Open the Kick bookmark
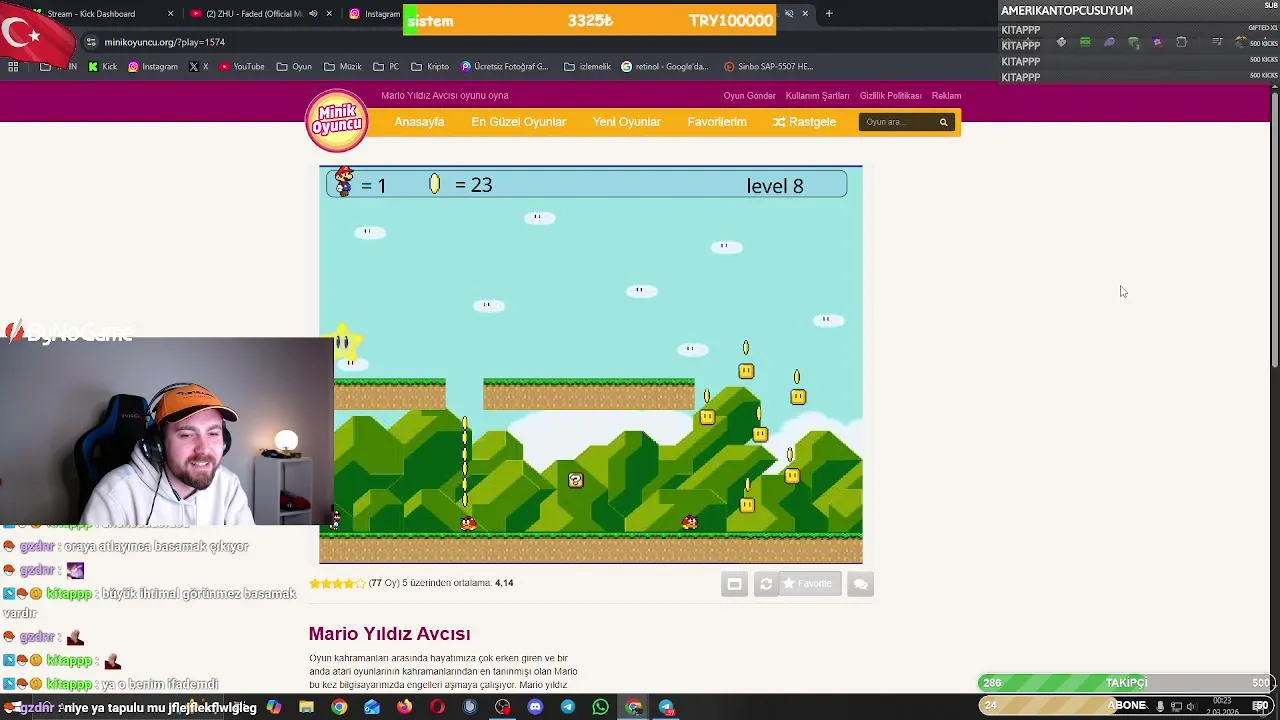The height and width of the screenshot is (720, 1280). coord(103,67)
